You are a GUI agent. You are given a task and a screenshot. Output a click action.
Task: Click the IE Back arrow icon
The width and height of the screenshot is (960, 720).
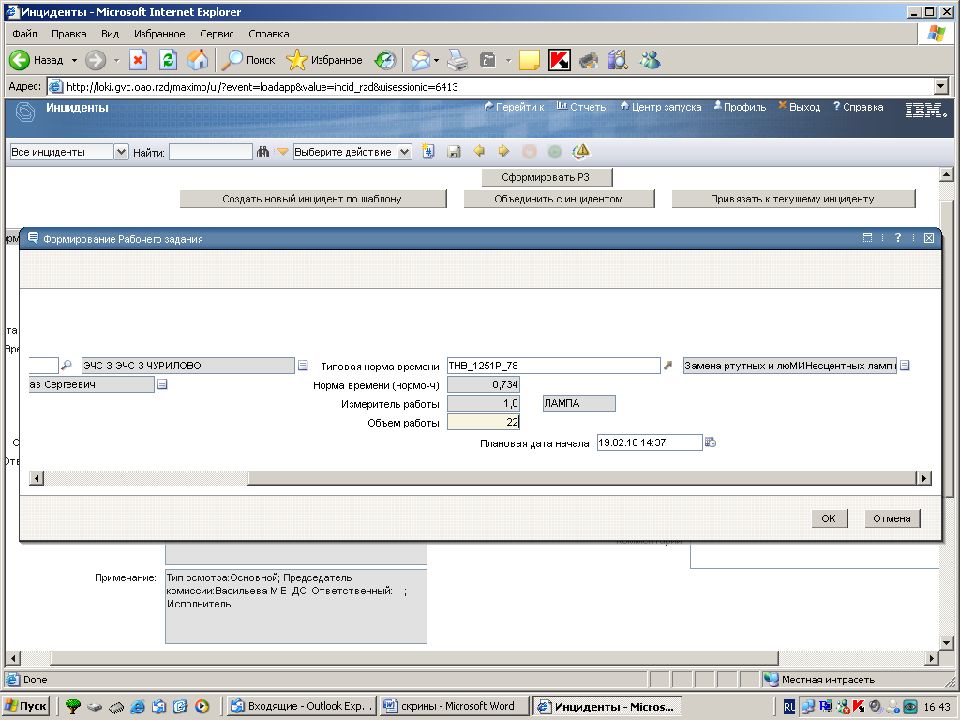click(19, 60)
